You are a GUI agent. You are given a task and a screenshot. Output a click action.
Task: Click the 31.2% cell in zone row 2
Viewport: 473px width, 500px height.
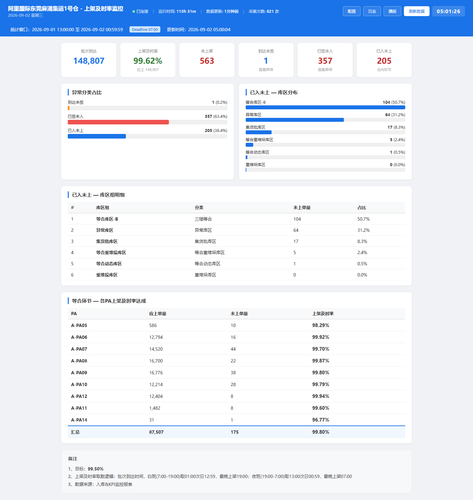click(363, 230)
